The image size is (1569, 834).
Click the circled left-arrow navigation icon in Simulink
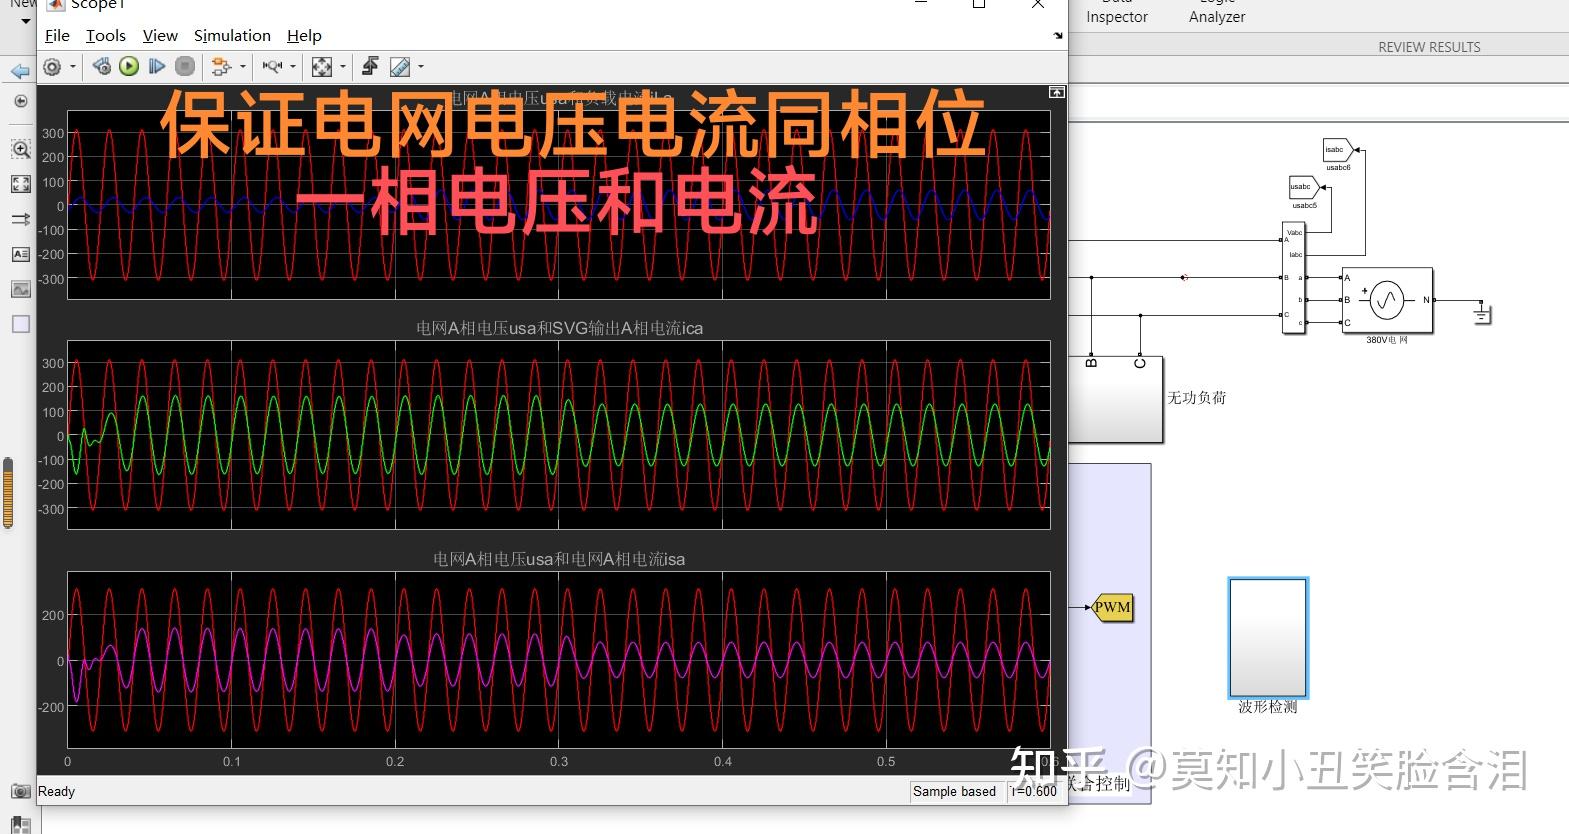pyautogui.click(x=20, y=101)
